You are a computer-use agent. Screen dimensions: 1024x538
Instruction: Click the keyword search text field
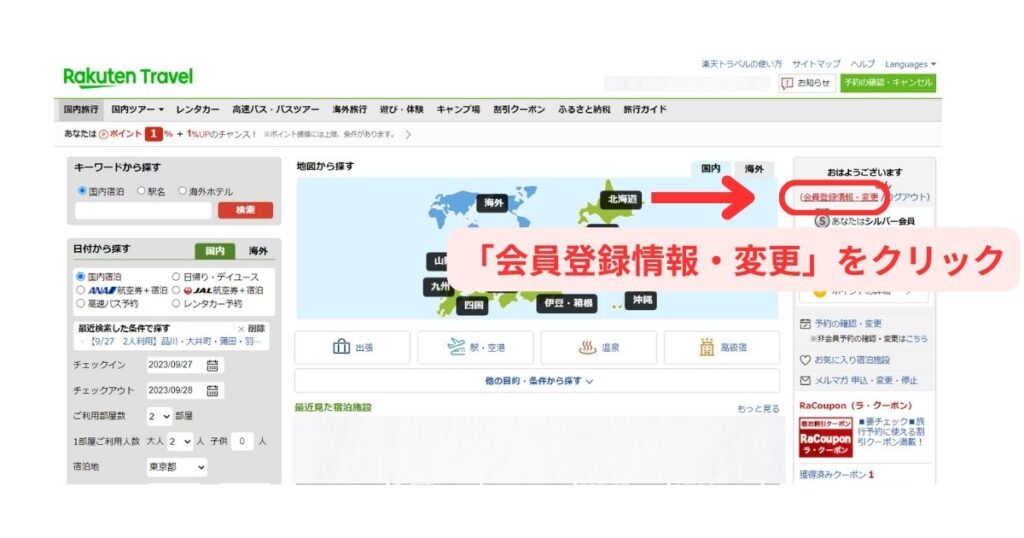(143, 210)
